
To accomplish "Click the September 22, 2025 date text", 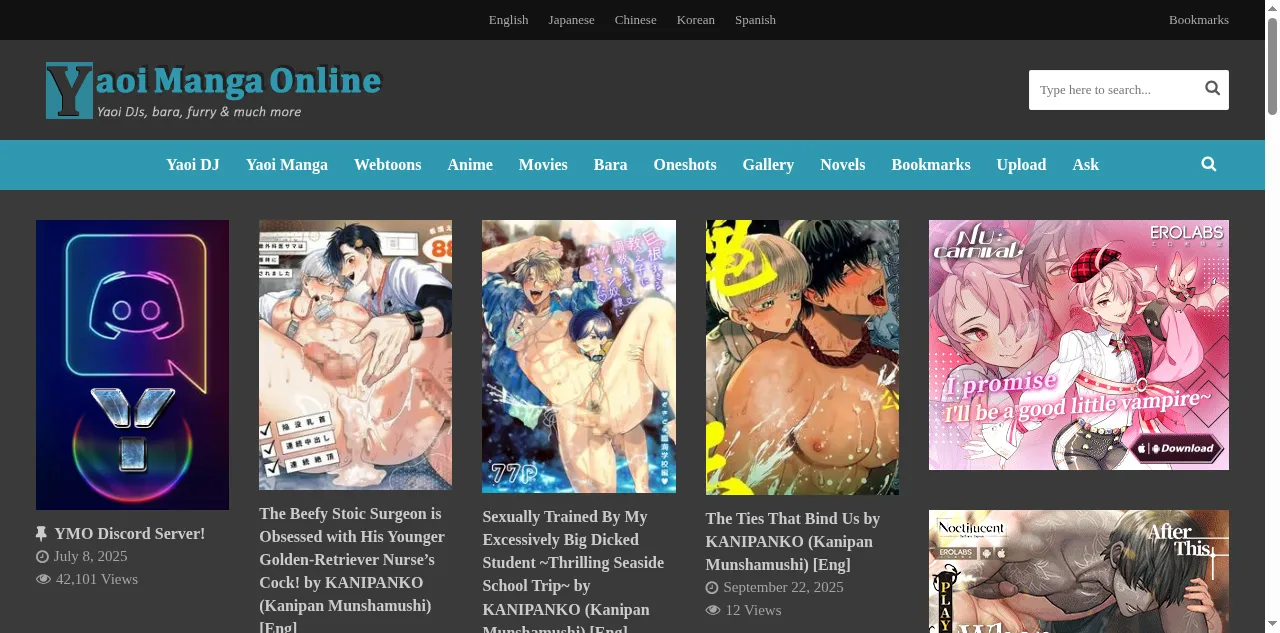I will [784, 588].
